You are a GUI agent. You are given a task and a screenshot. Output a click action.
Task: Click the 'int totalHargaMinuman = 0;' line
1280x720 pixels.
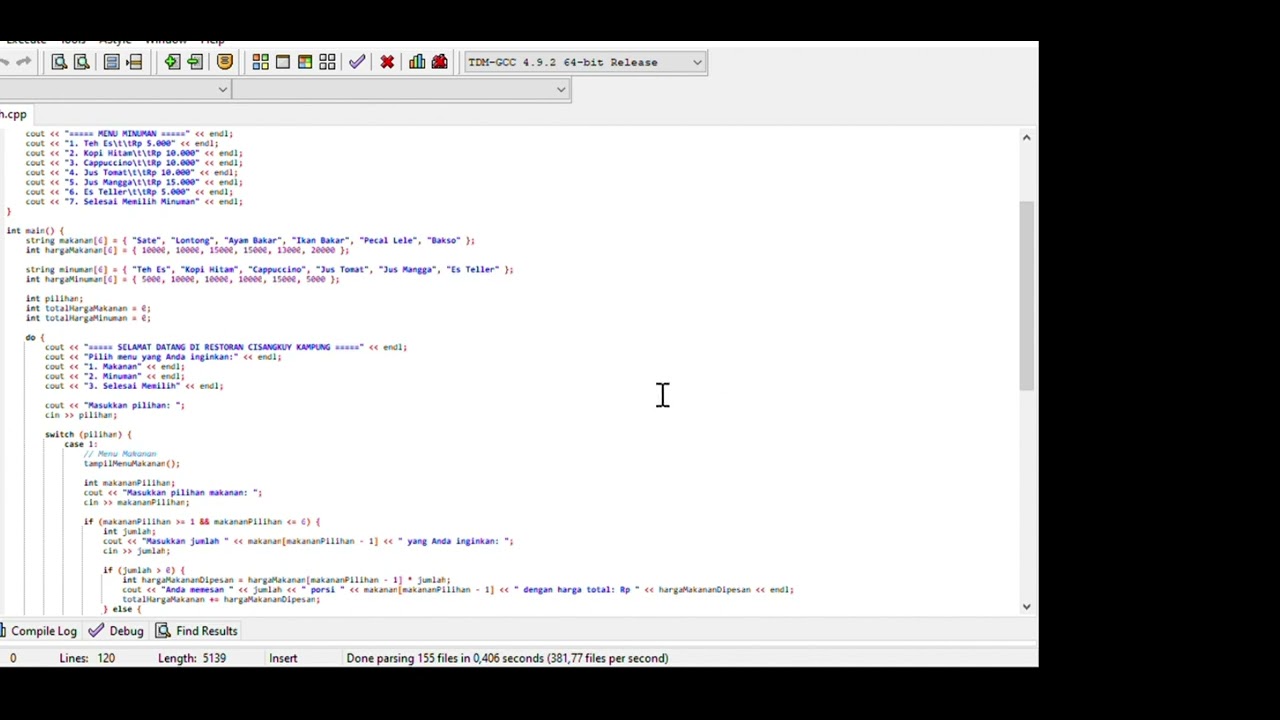(x=88, y=318)
